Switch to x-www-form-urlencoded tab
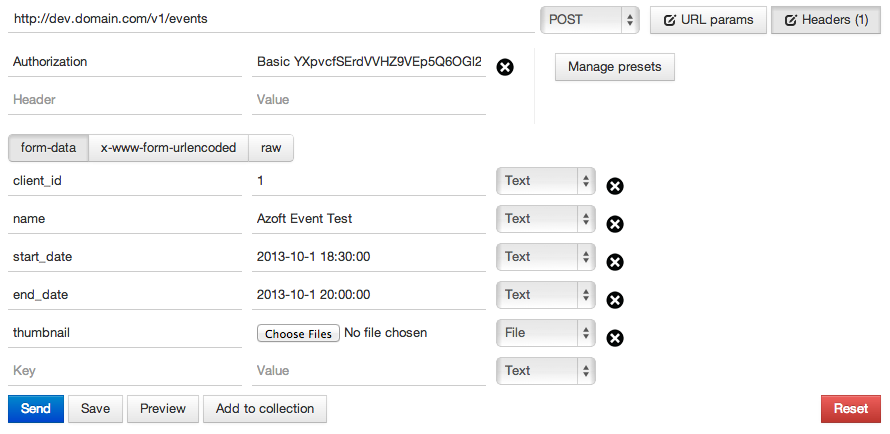Image resolution: width=890 pixels, height=434 pixels. 169,148
